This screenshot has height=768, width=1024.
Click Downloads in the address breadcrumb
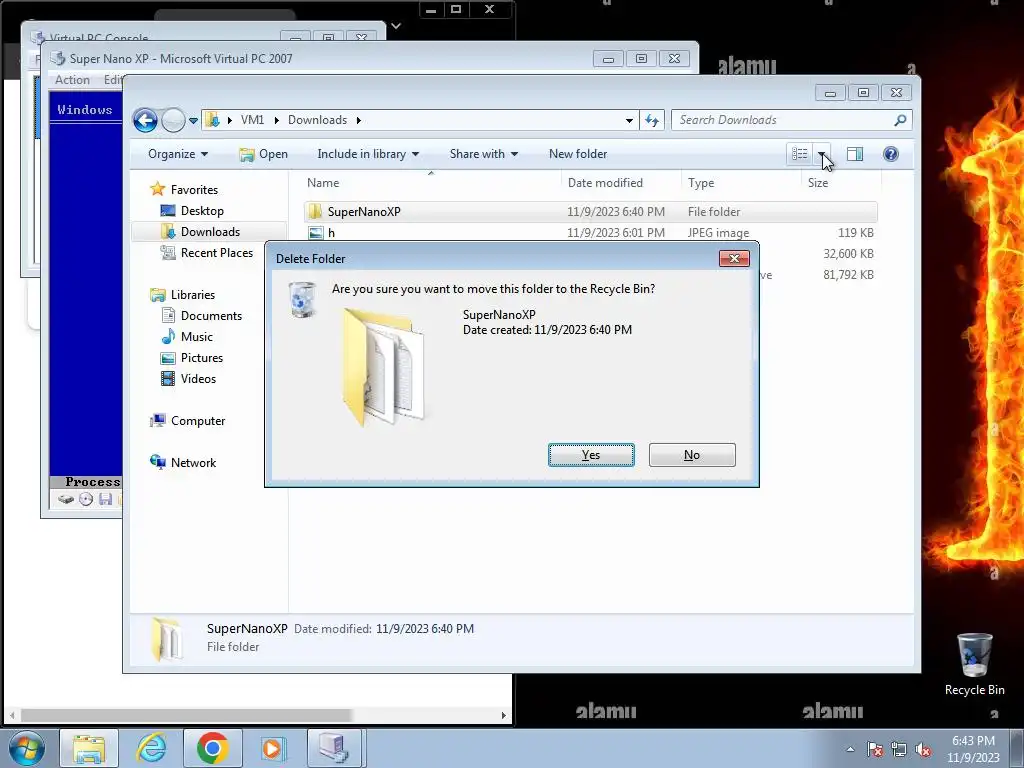click(x=317, y=120)
